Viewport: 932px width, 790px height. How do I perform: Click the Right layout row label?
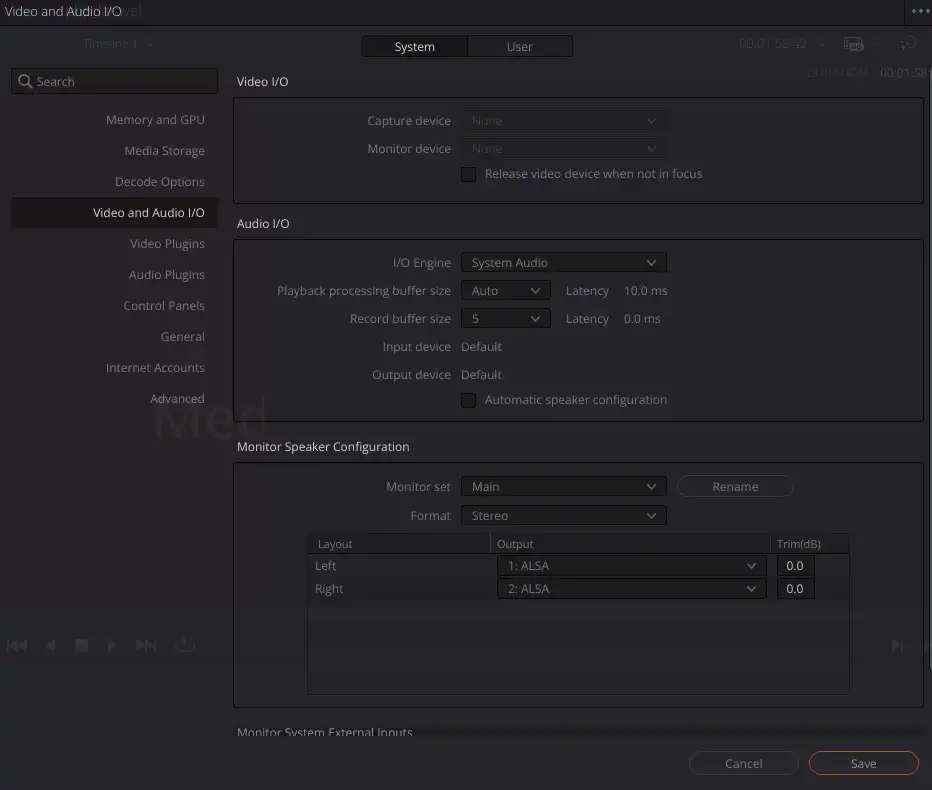coord(329,589)
